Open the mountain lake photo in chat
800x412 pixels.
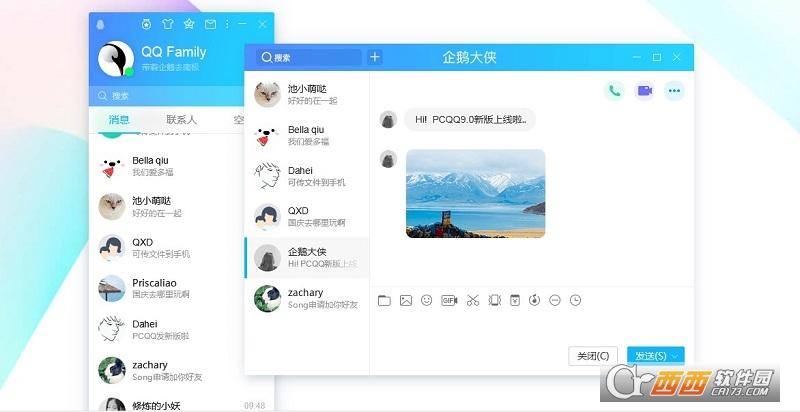coord(475,193)
